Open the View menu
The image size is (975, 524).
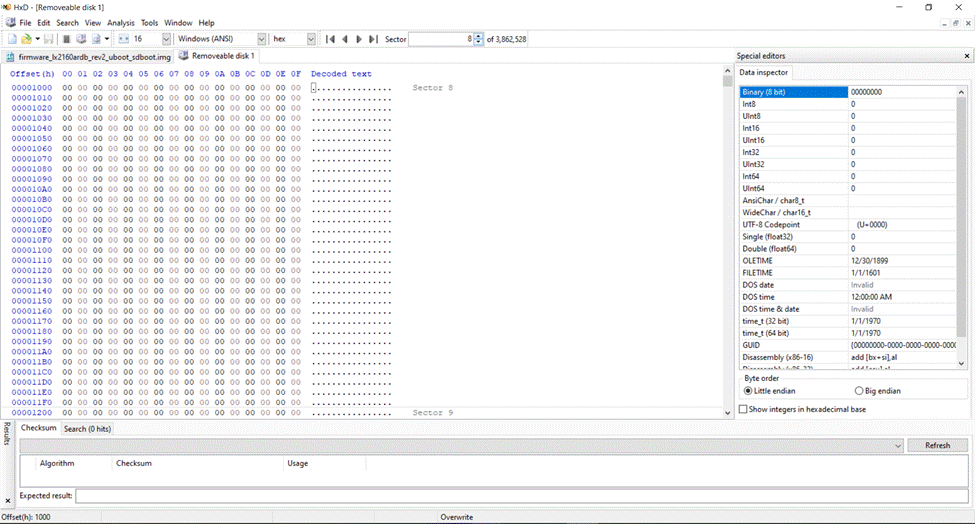[x=93, y=23]
